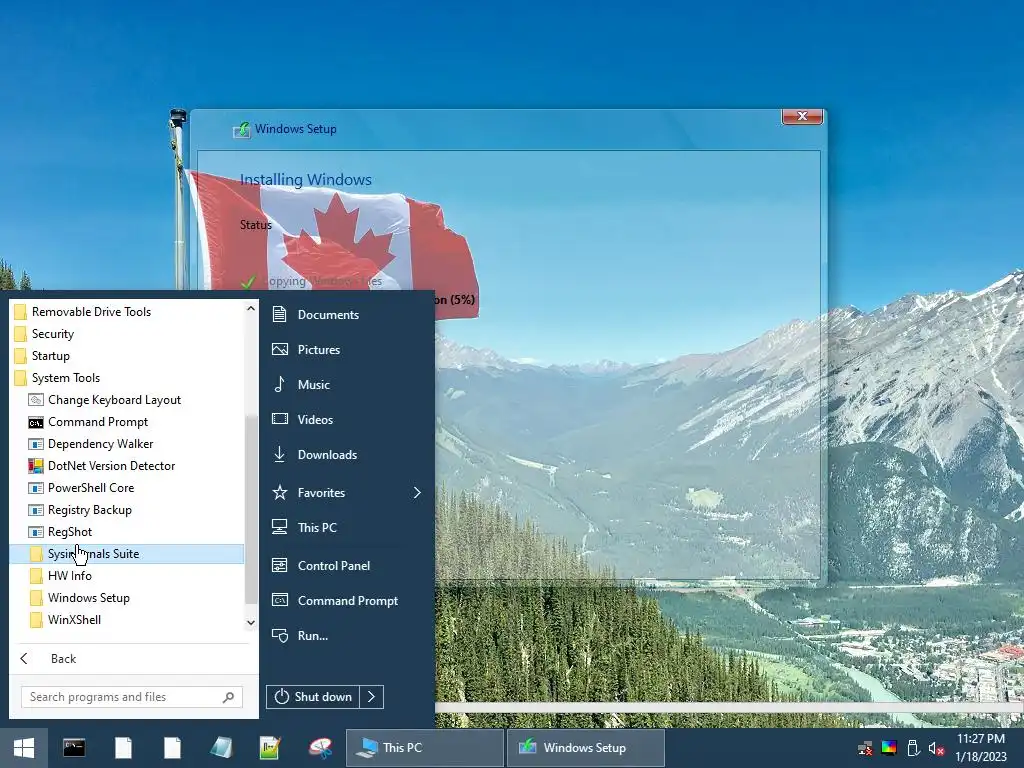Viewport: 1024px width, 768px height.
Task: Open the Windows Start button
Action: pos(24,748)
